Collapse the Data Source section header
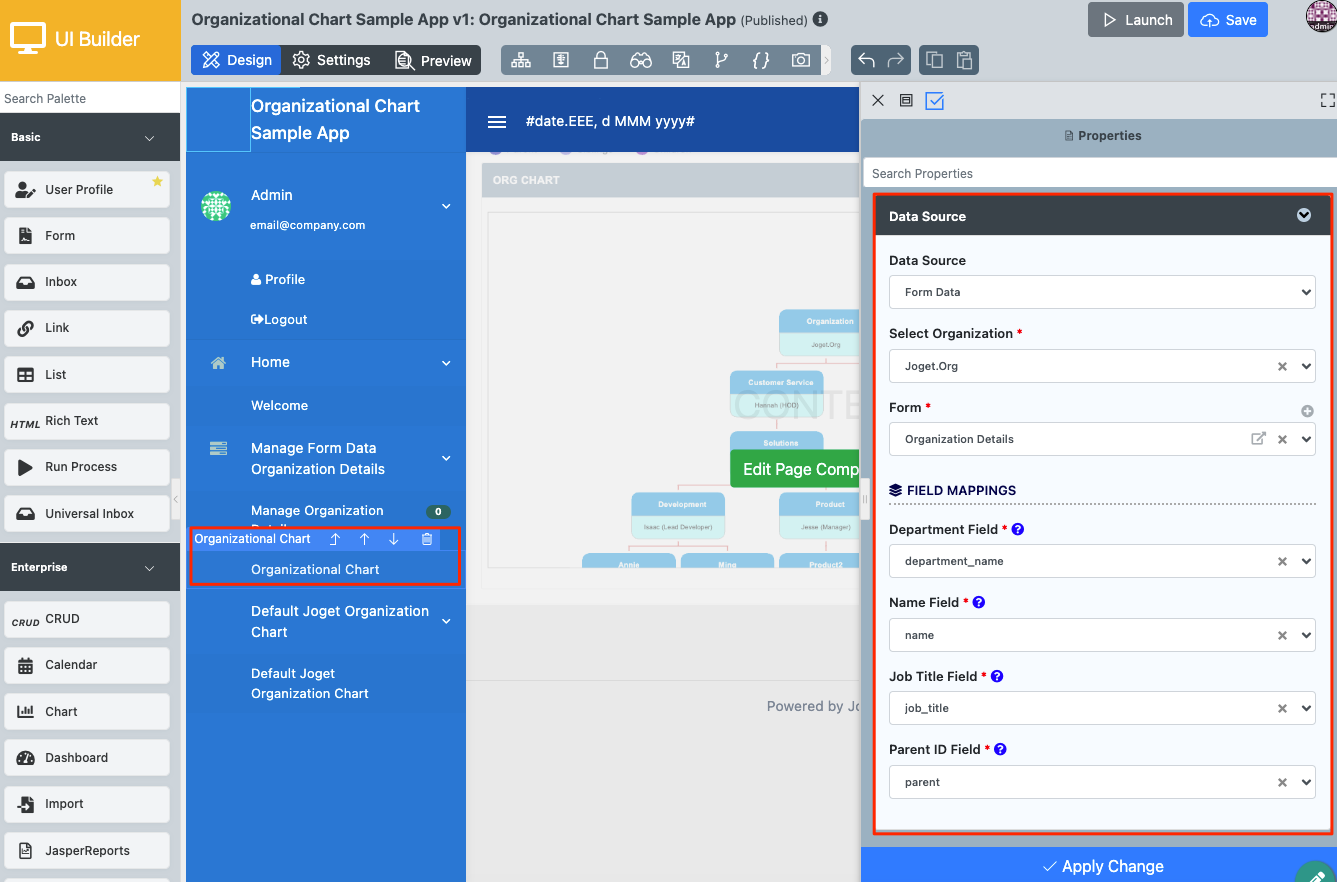Viewport: 1337px width, 882px height. click(1303, 215)
